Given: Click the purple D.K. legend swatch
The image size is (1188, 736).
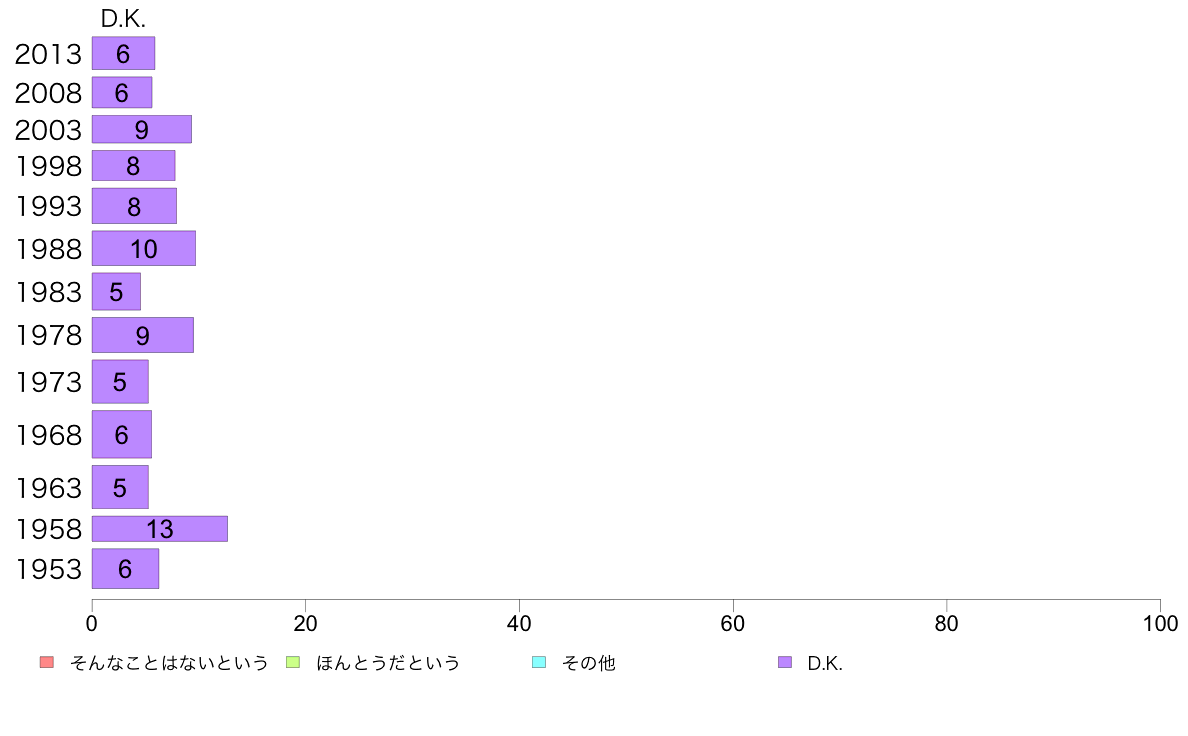Looking at the screenshot, I should pos(785,662).
